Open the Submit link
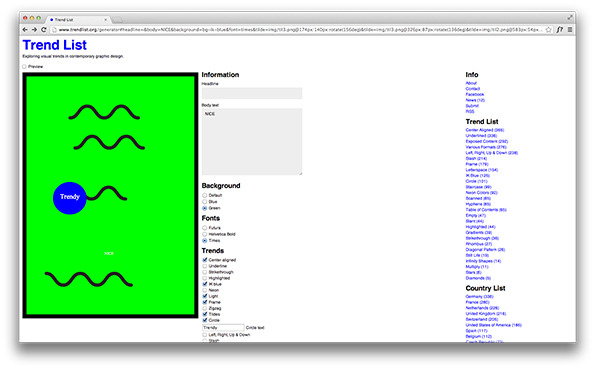Screen dimensions: 595x369 (472, 106)
